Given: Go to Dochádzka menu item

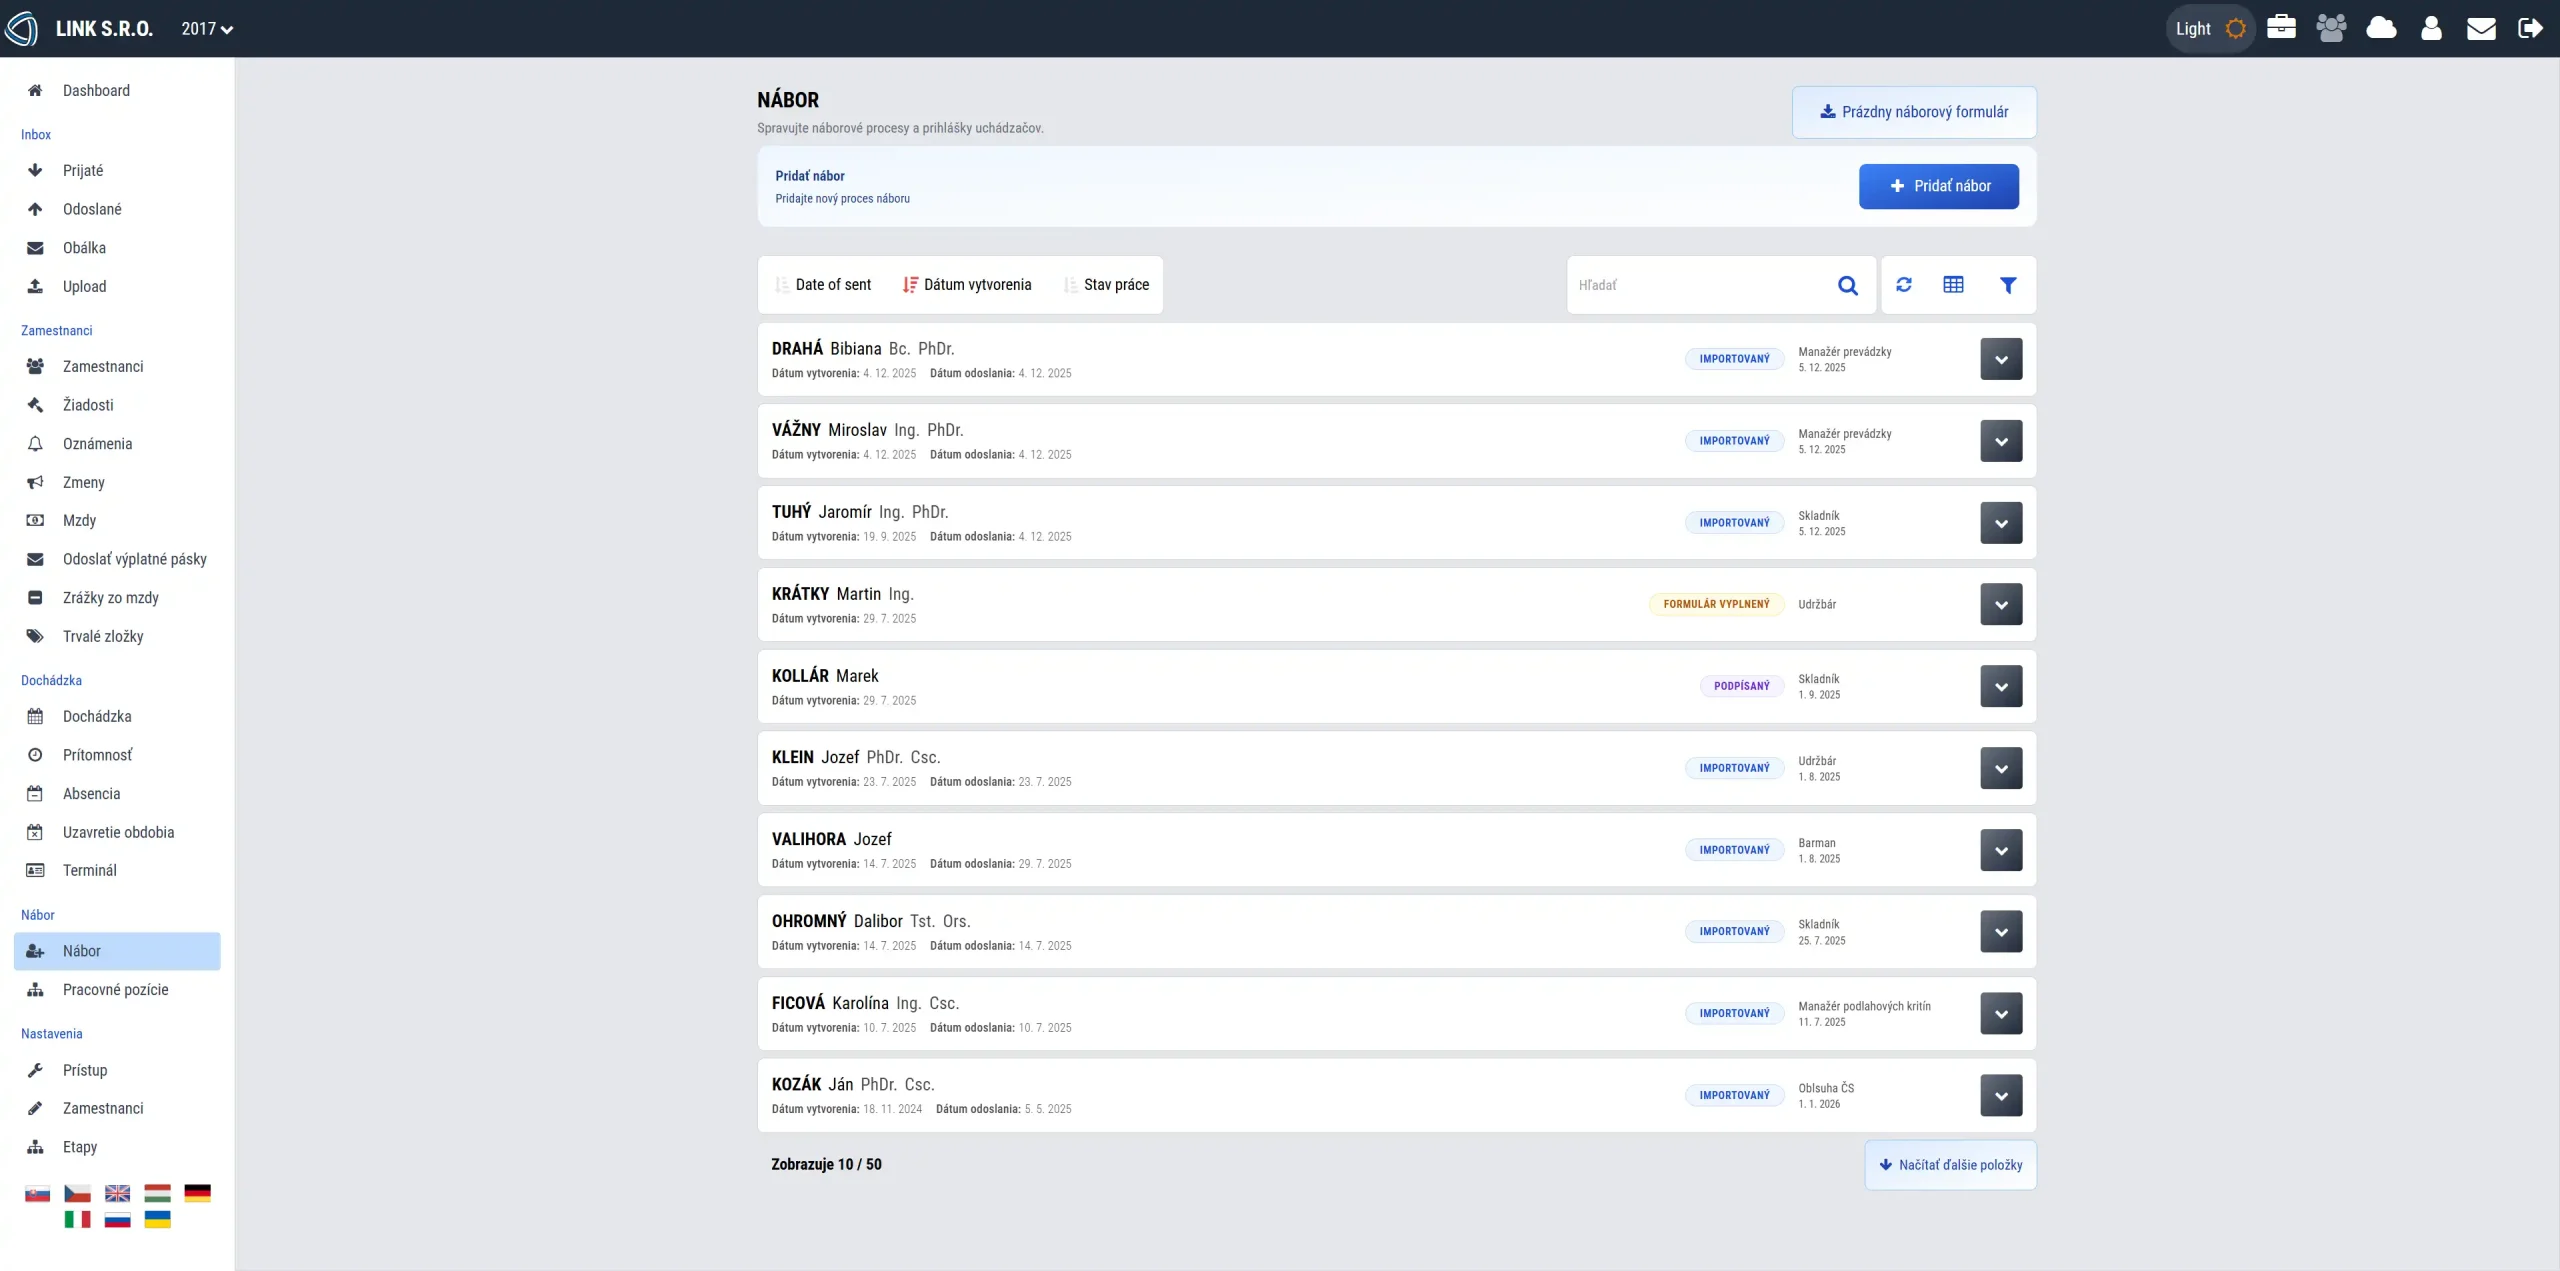Looking at the screenshot, I should (97, 716).
